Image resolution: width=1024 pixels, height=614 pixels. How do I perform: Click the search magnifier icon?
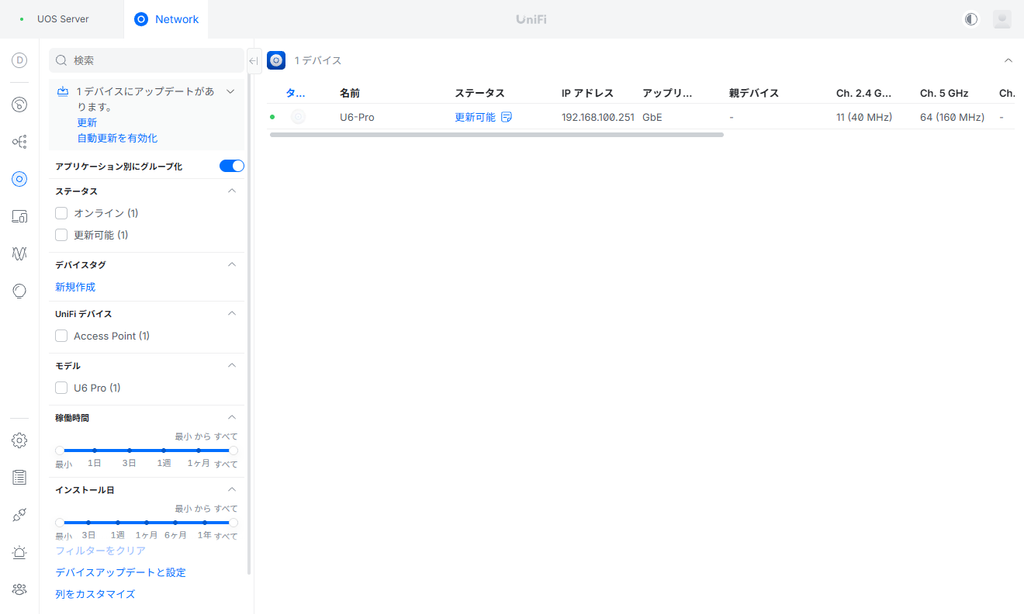61,60
